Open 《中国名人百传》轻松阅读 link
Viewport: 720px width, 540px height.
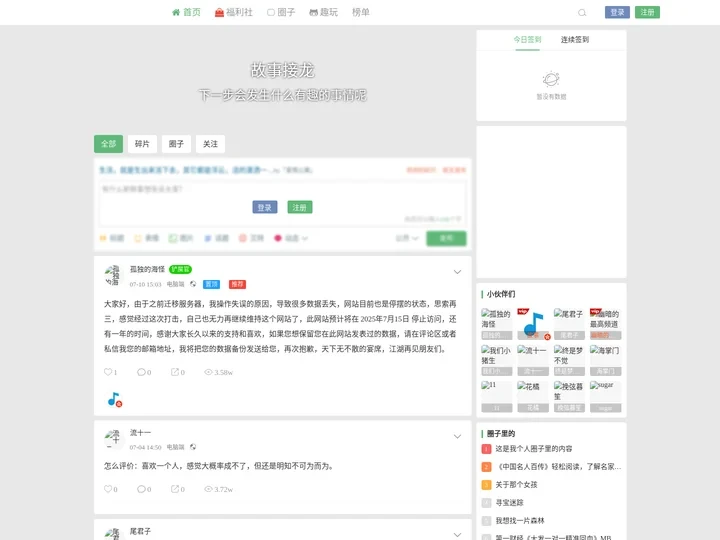click(558, 467)
